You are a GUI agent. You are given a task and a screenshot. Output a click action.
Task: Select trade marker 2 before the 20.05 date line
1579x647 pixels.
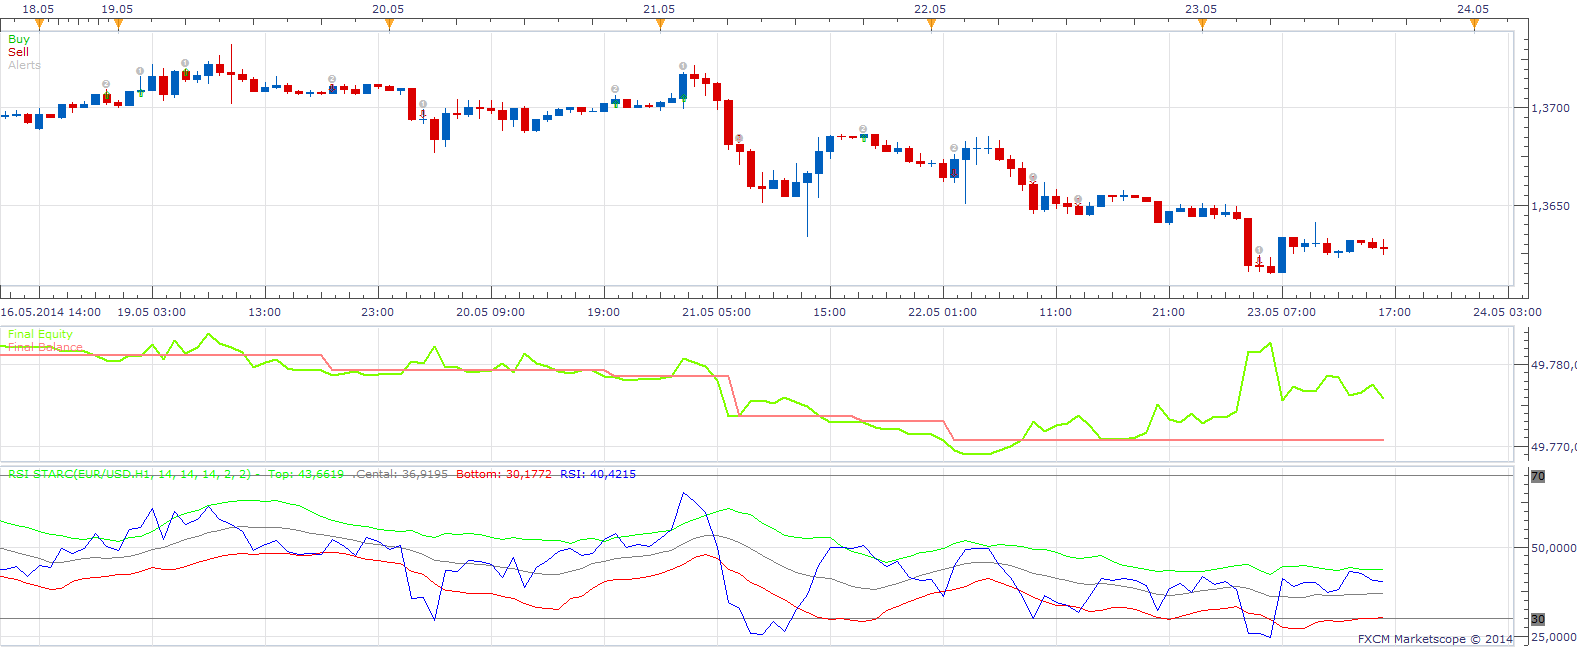pos(332,79)
